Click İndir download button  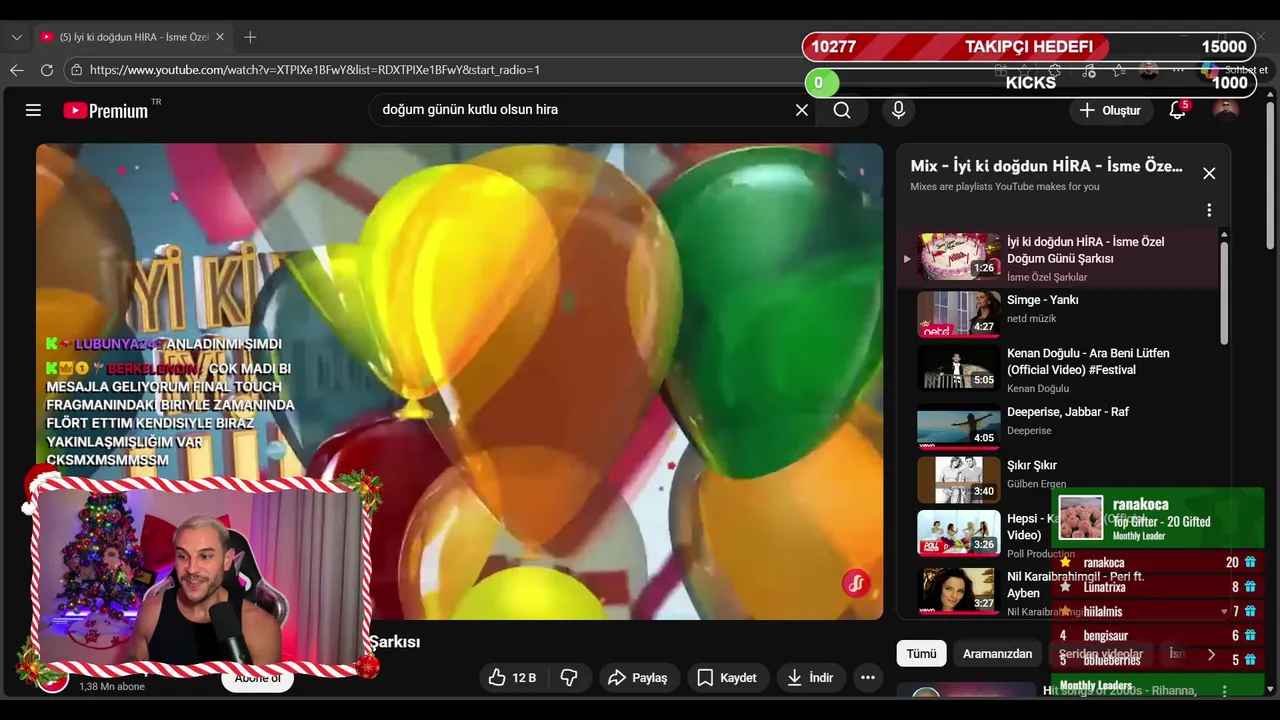(x=810, y=677)
